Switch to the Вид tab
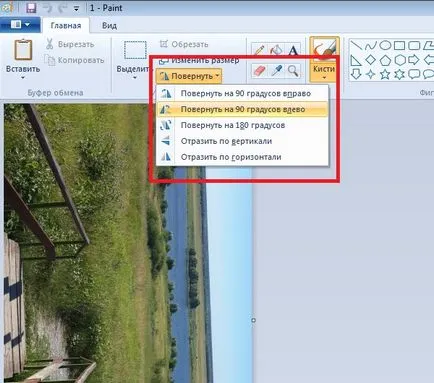This screenshot has height=383, width=434. click(x=109, y=26)
